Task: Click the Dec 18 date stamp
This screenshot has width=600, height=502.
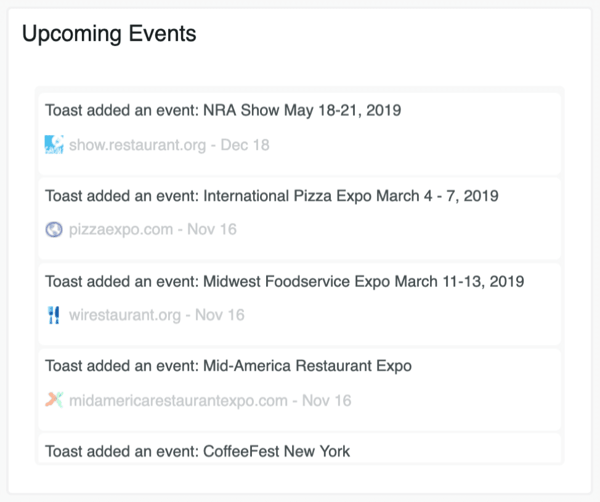Action: pos(246,145)
